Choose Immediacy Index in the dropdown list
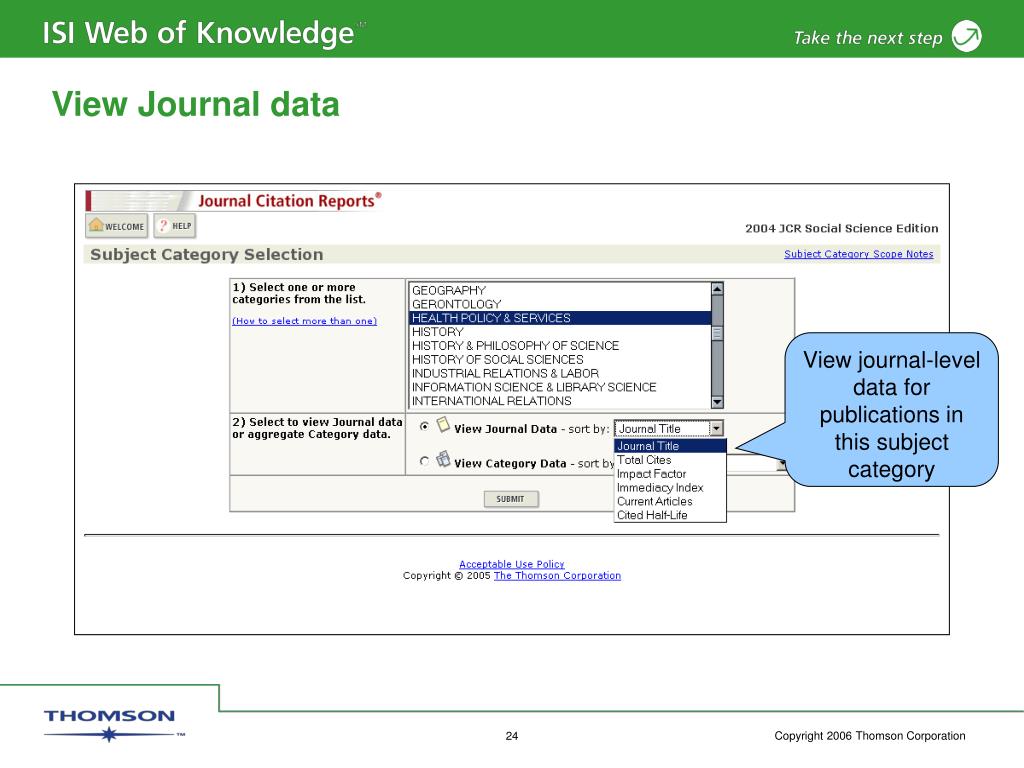Viewport: 1024px width, 768px height. click(670, 488)
